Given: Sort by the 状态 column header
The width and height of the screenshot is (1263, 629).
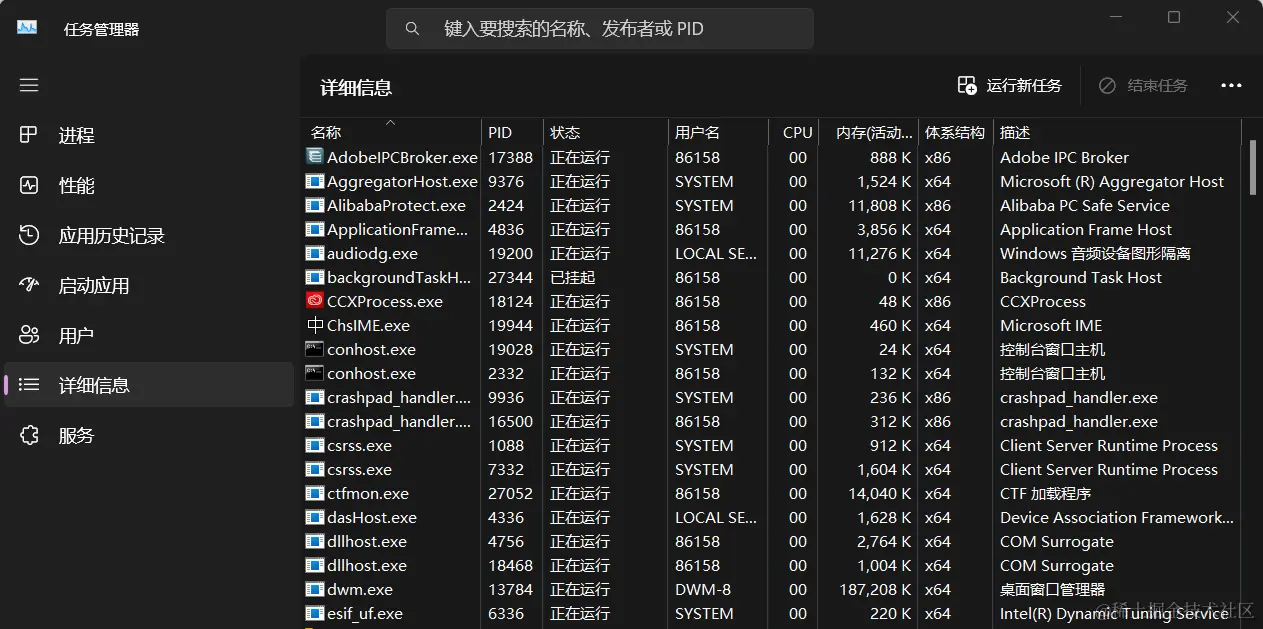Looking at the screenshot, I should (606, 132).
